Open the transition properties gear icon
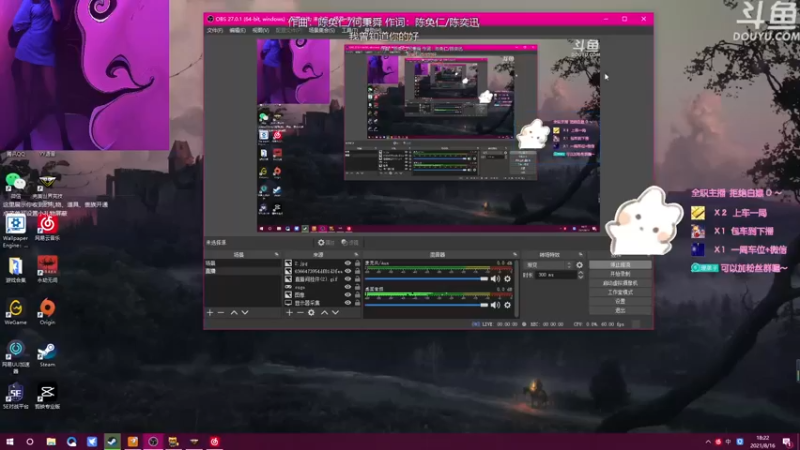The image size is (800, 450). 579,265
